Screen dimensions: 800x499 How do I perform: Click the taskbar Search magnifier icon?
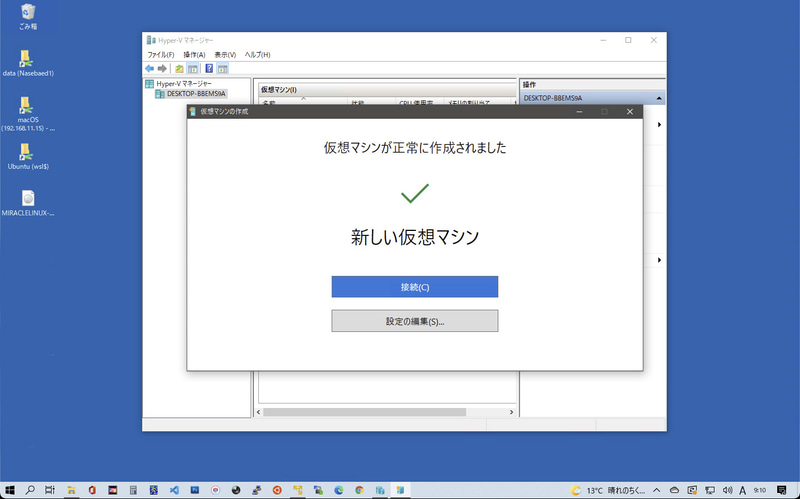[30, 490]
